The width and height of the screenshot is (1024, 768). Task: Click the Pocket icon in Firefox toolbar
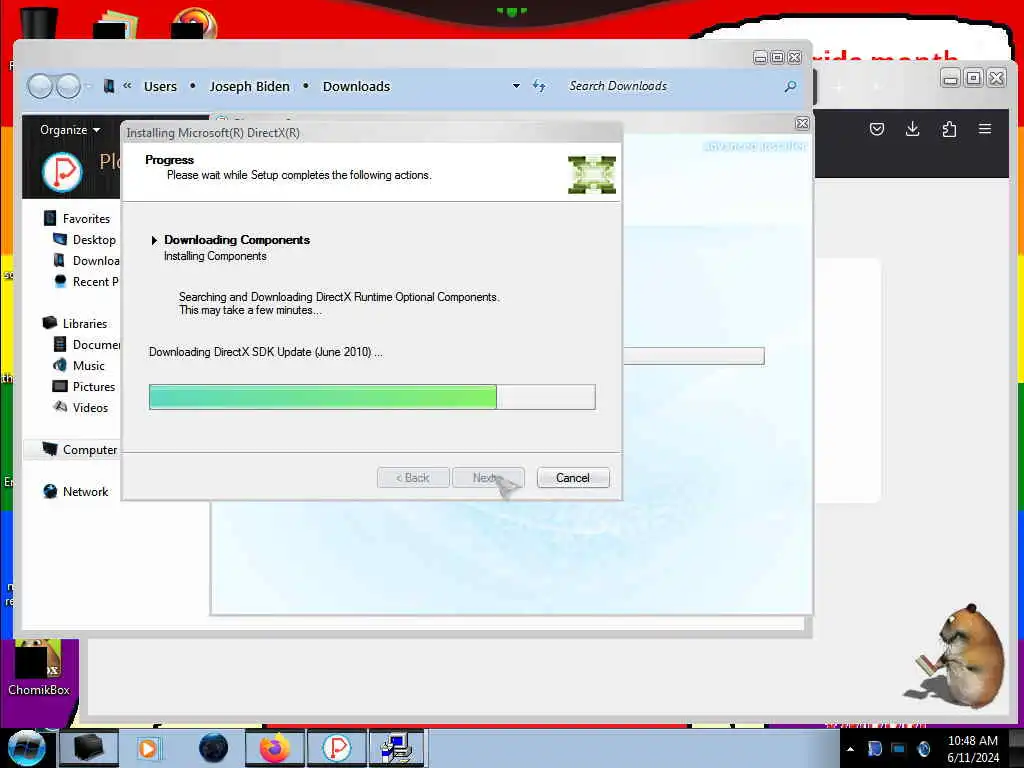[877, 129]
